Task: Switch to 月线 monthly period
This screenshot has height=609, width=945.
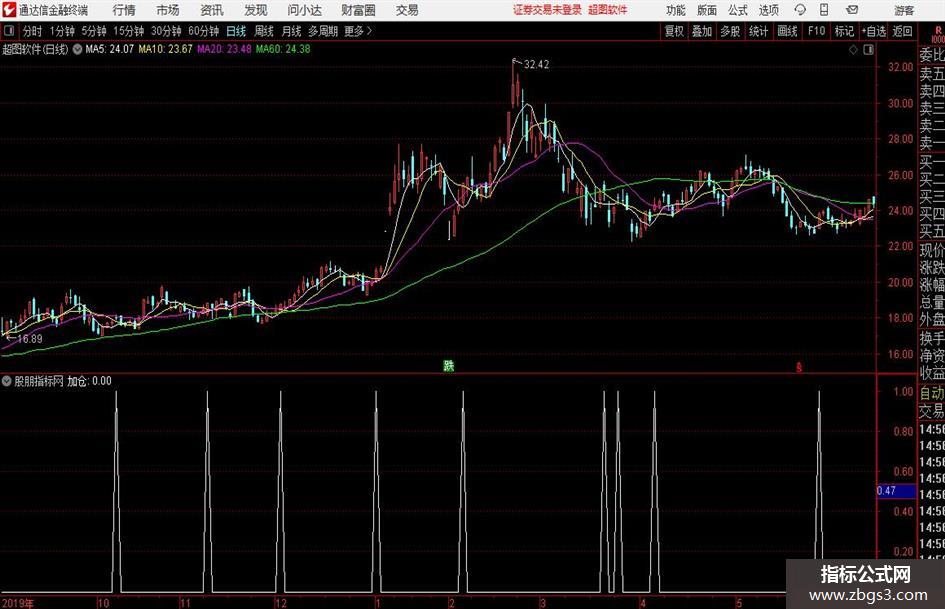Action: 291,31
